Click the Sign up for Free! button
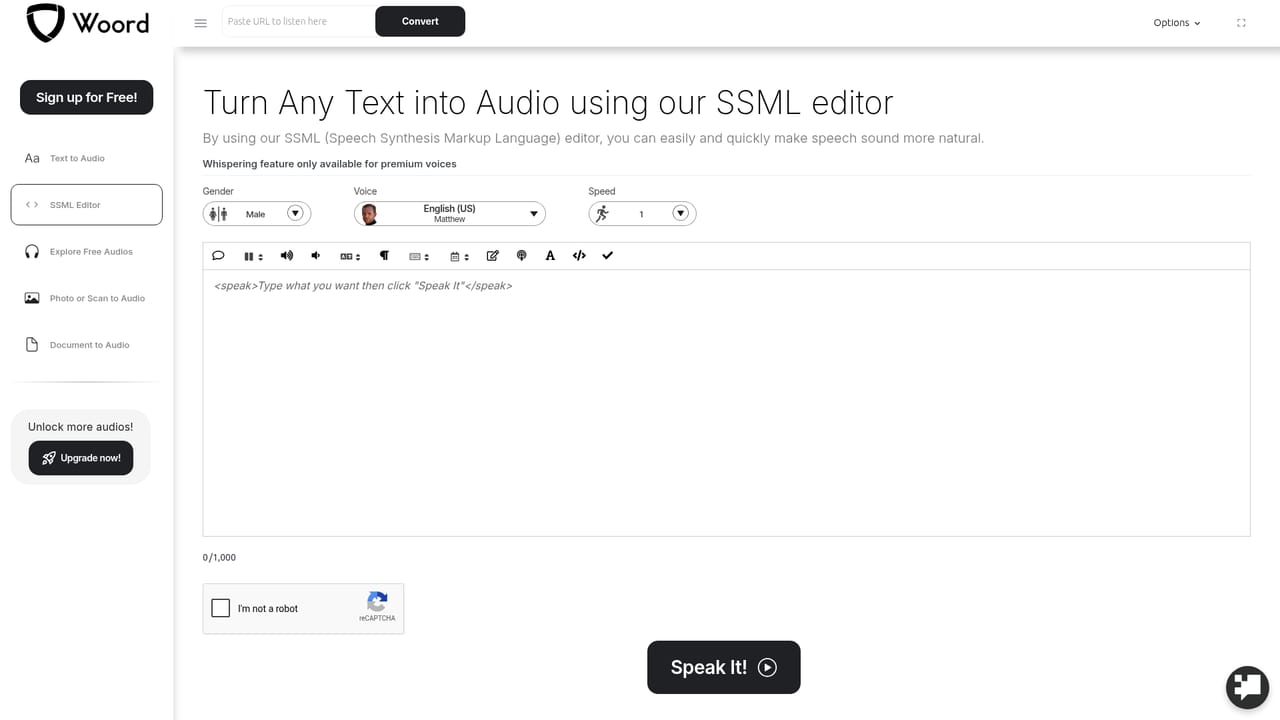 87,97
